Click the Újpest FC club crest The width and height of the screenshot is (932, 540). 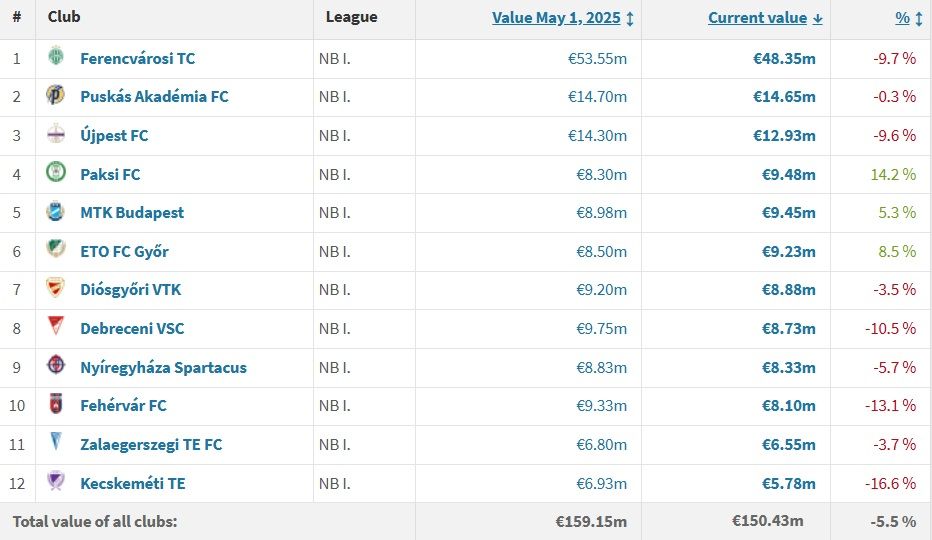click(x=56, y=134)
